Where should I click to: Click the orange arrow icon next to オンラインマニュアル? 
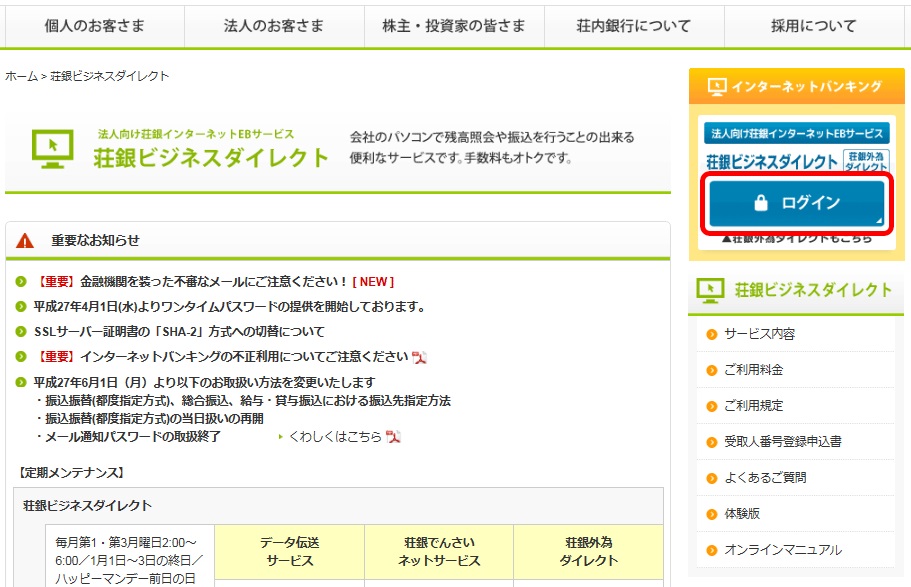[712, 550]
